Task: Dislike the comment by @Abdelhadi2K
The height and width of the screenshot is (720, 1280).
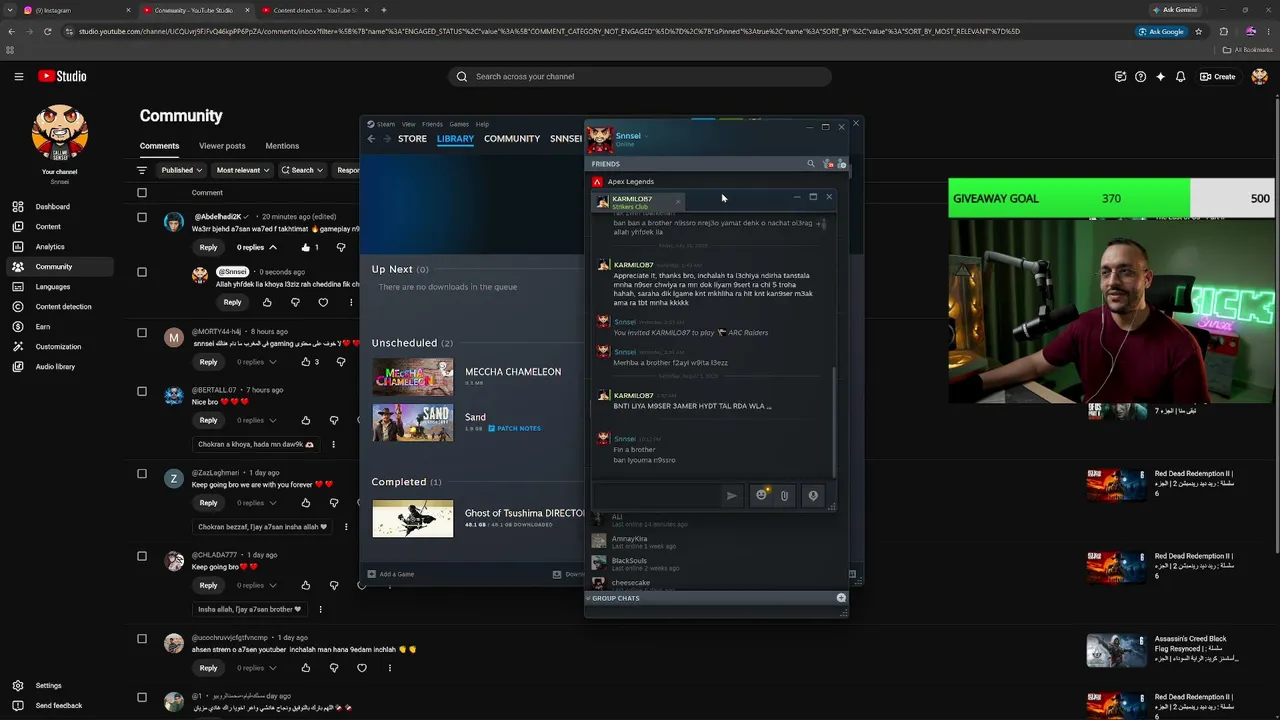Action: (341, 247)
